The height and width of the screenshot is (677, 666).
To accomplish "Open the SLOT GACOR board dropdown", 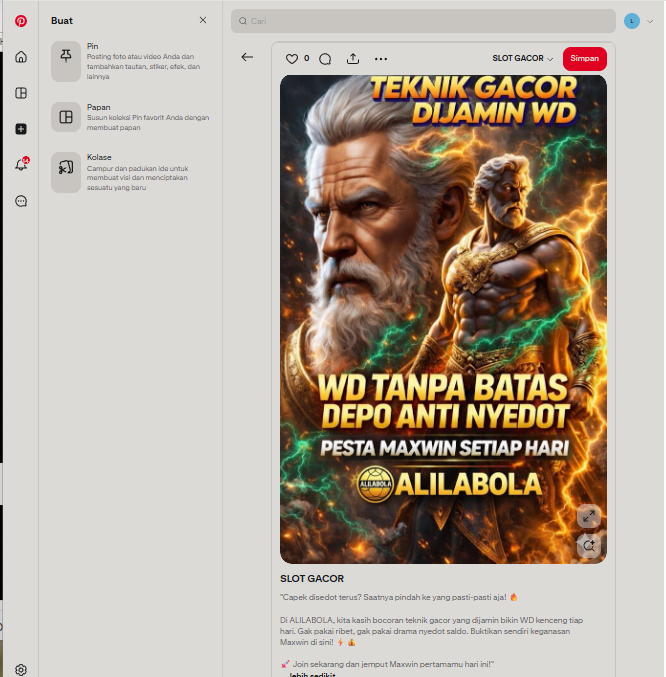I will pyautogui.click(x=523, y=58).
